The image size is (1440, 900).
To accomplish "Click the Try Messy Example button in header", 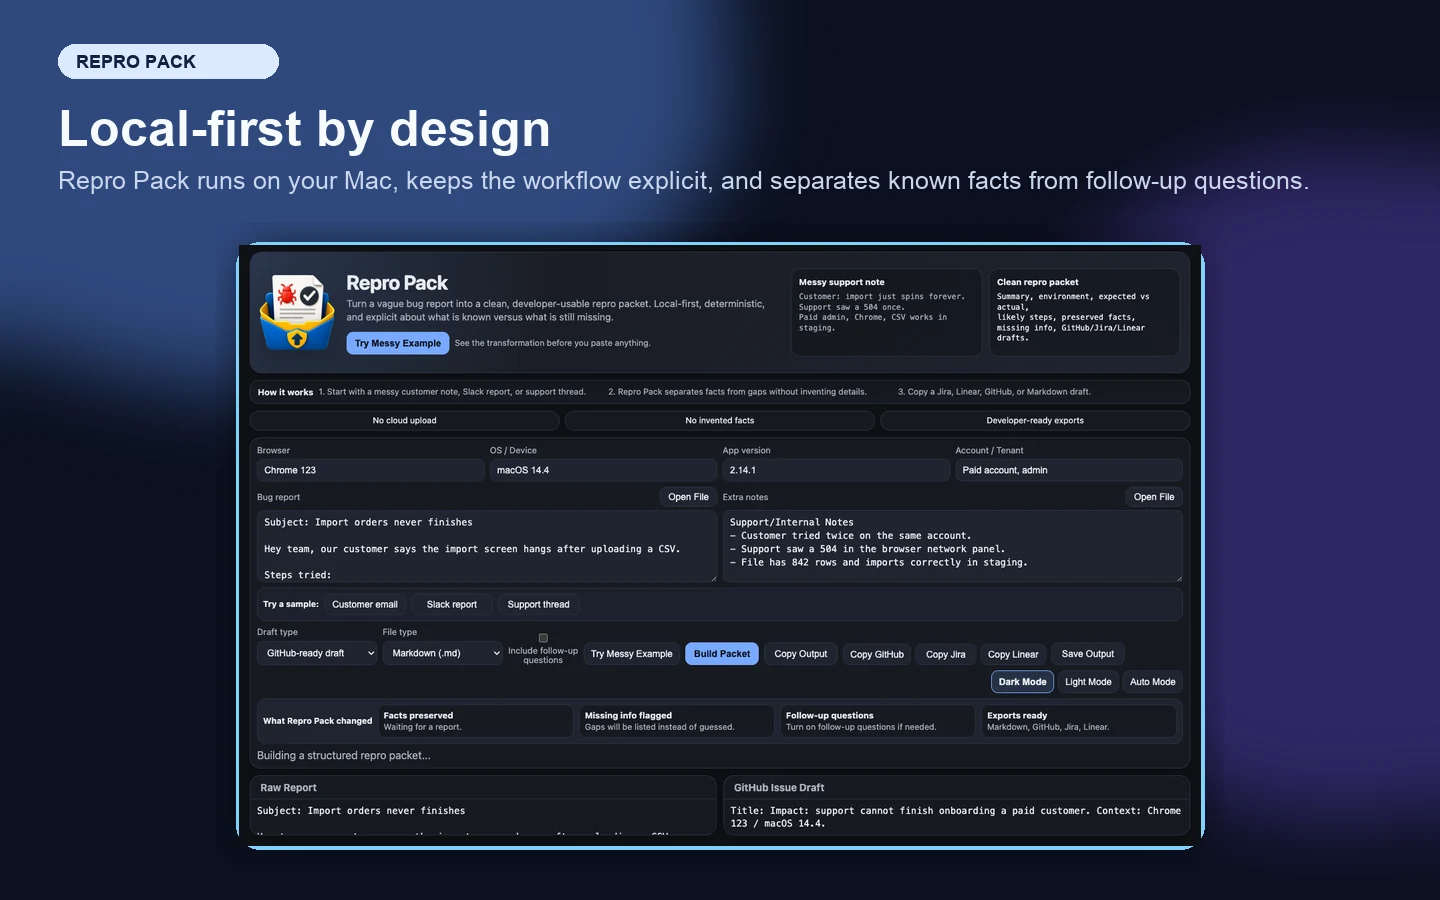I will click(x=397, y=343).
